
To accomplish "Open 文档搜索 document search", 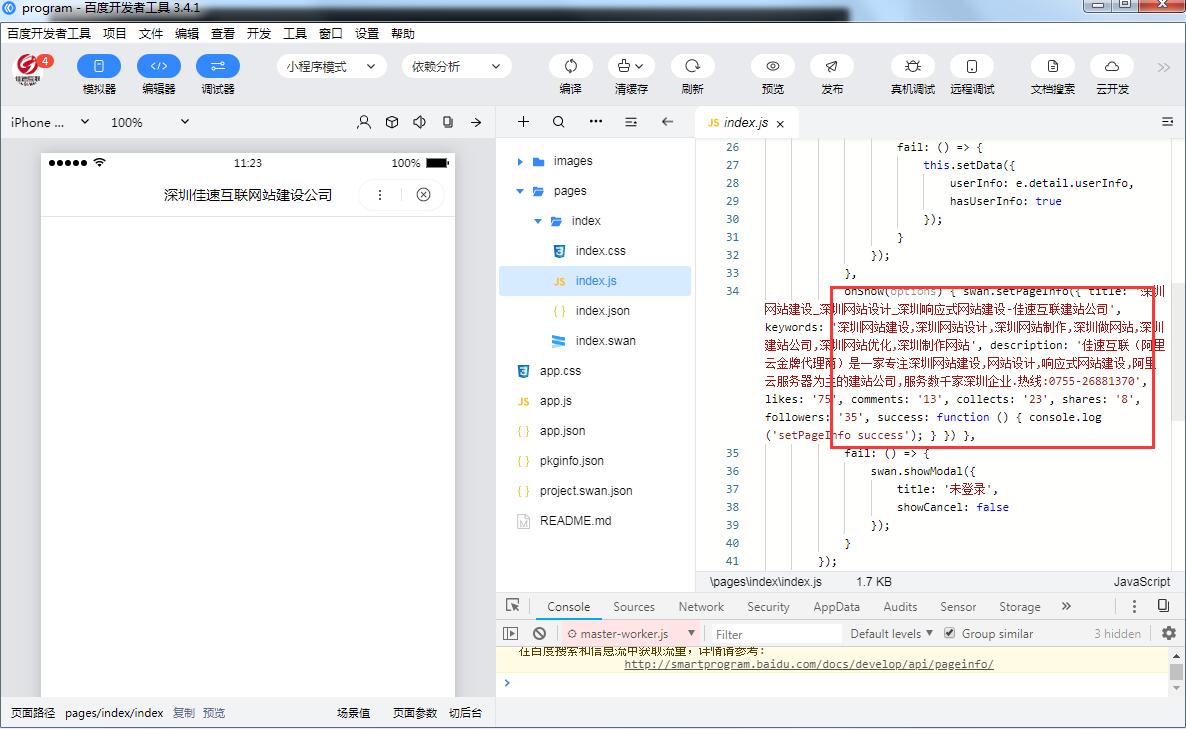I will click(1053, 67).
